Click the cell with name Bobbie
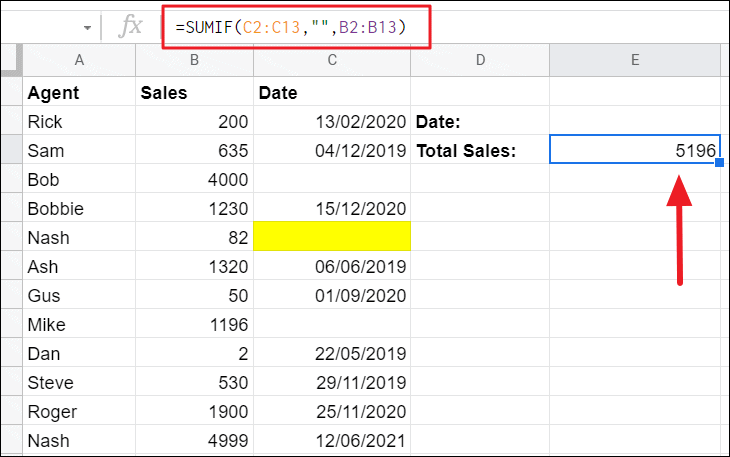The image size is (730, 457). (x=79, y=209)
